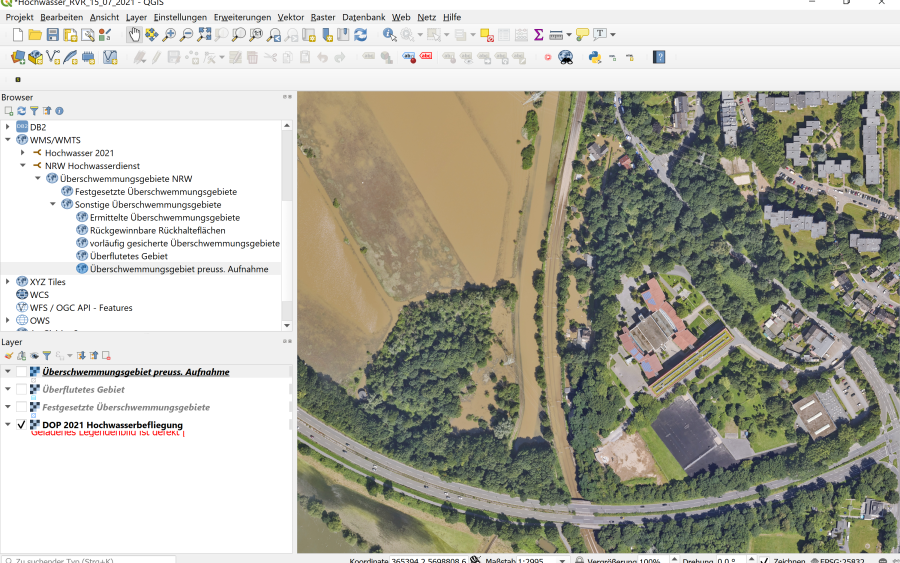The image size is (900, 563).
Task: Collapse the WMS/WMTS browser node
Action: [8, 140]
